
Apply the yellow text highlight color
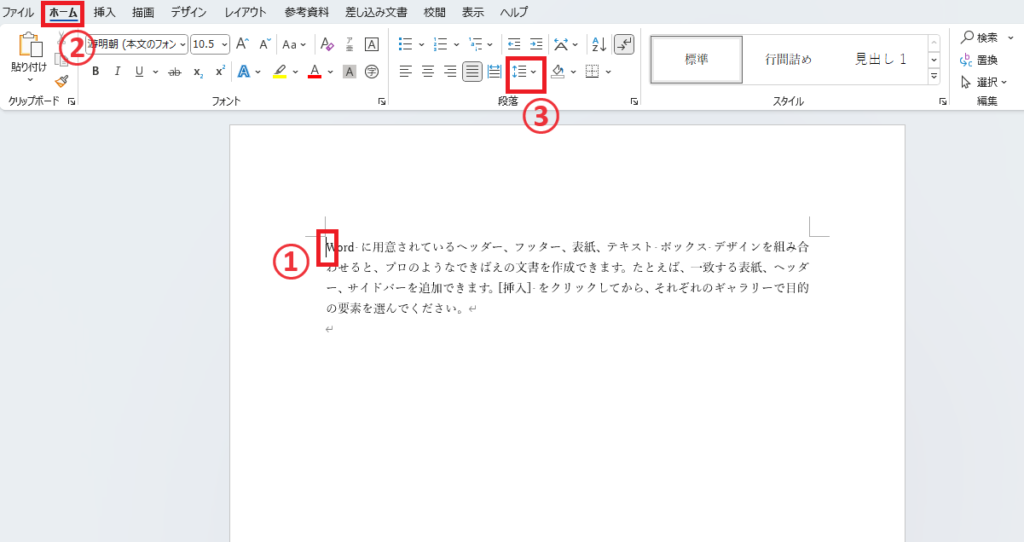coord(280,71)
